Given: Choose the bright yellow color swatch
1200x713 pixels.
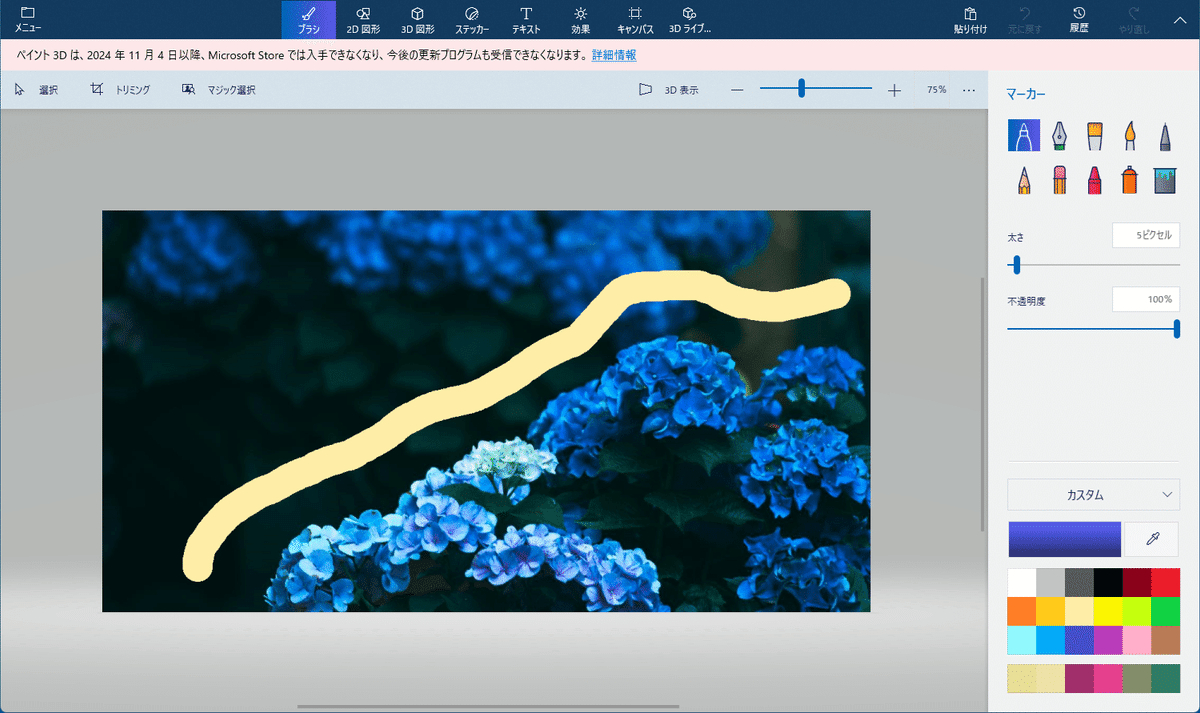Looking at the screenshot, I should [x=1108, y=611].
